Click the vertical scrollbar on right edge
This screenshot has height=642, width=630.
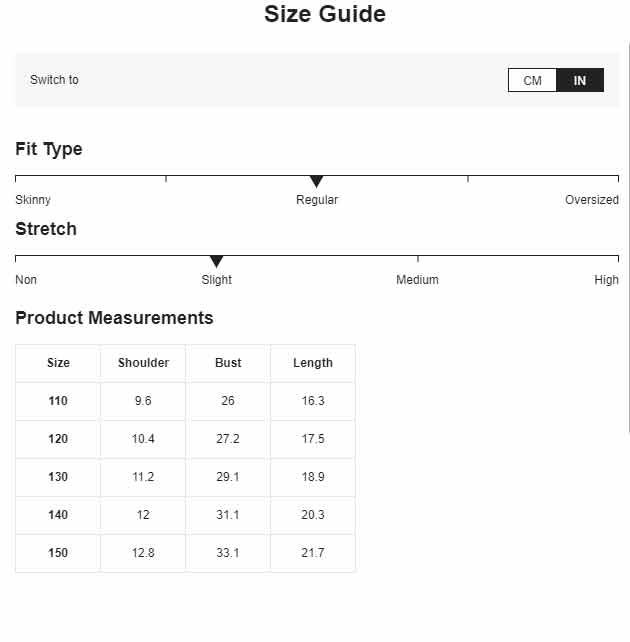click(x=628, y=237)
